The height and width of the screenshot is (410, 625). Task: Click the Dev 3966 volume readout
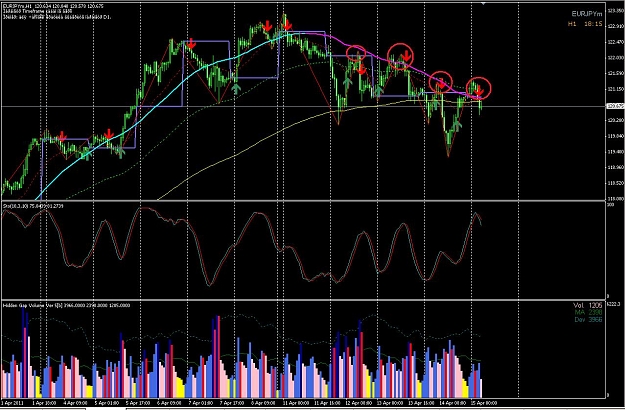point(588,320)
